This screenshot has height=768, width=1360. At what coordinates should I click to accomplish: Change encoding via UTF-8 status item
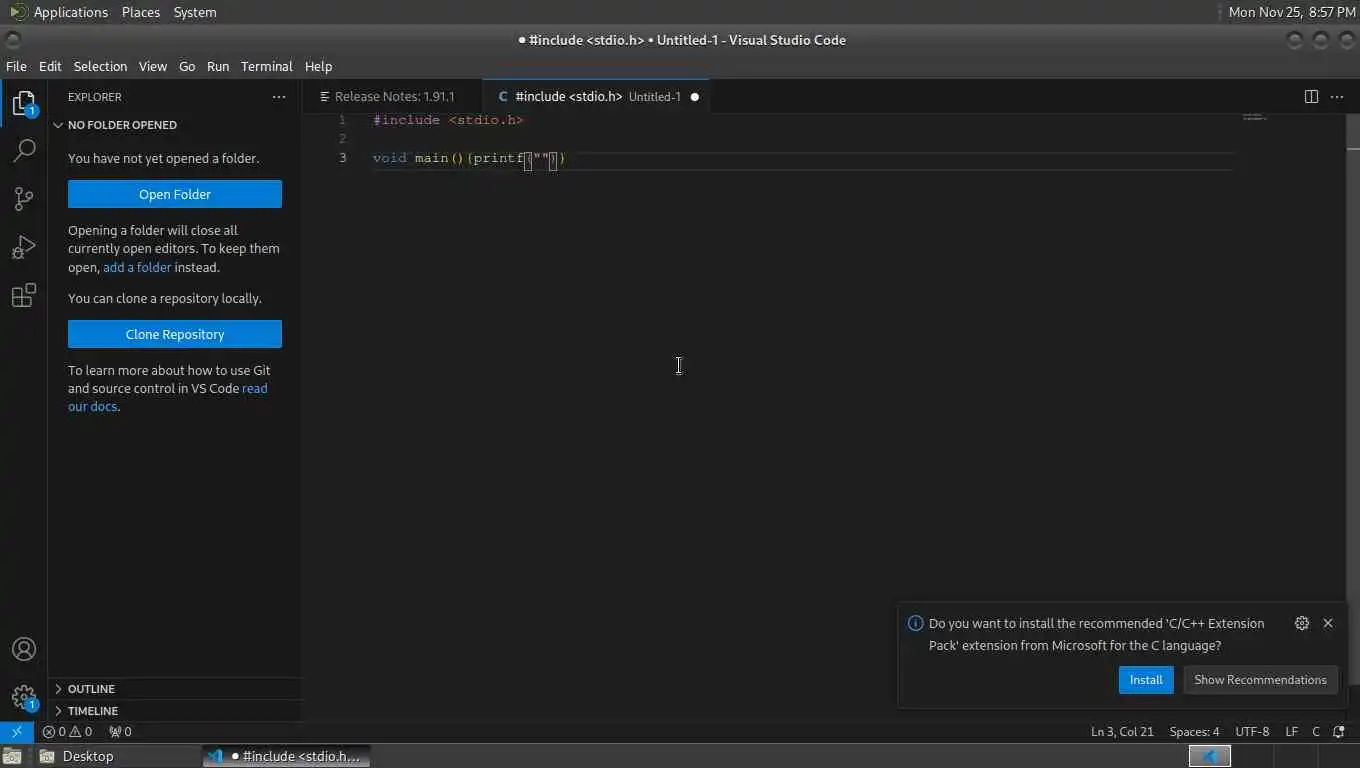click(x=1252, y=732)
